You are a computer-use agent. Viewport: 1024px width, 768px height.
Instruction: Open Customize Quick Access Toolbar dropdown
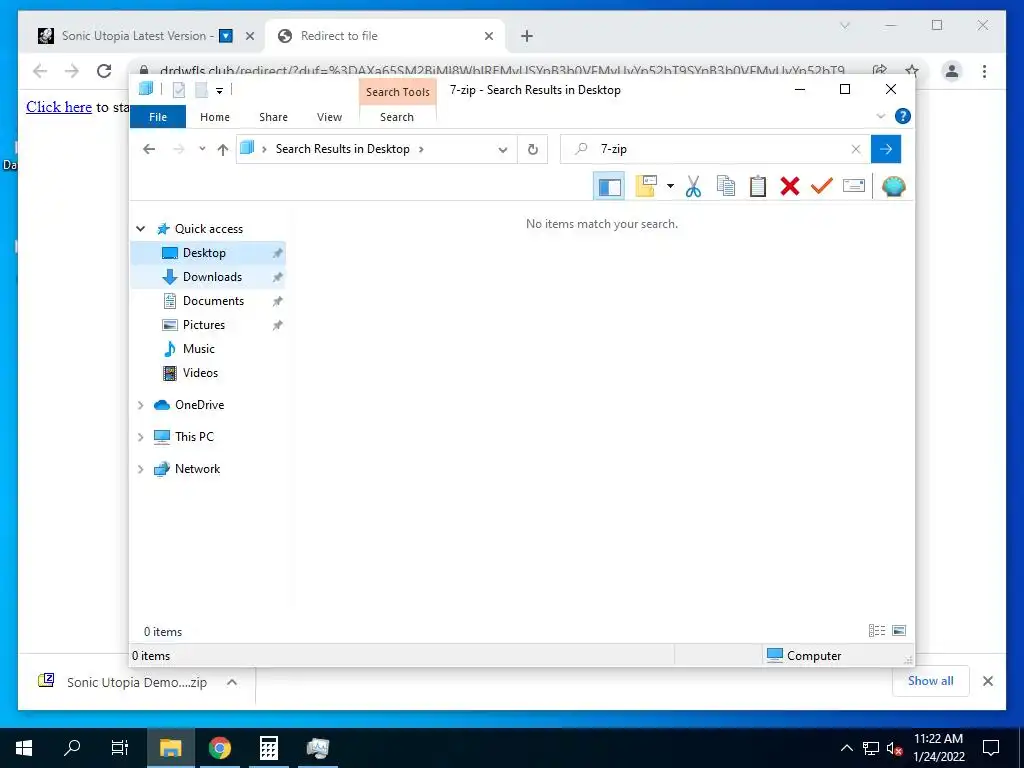click(219, 90)
